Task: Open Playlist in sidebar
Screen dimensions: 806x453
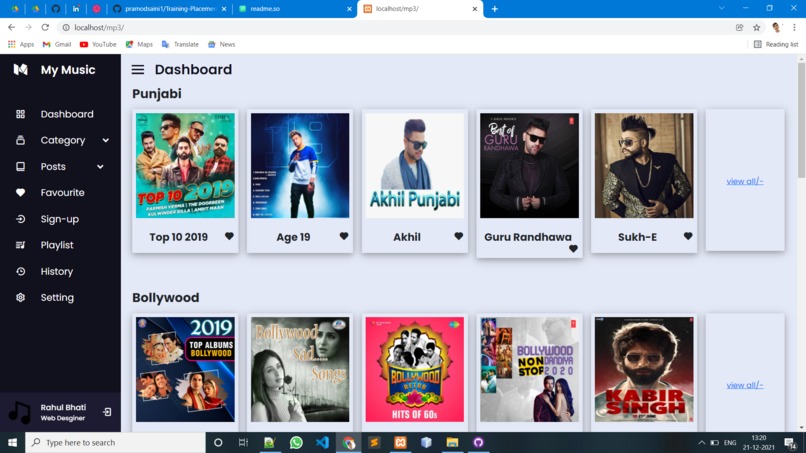Action: pyautogui.click(x=57, y=245)
